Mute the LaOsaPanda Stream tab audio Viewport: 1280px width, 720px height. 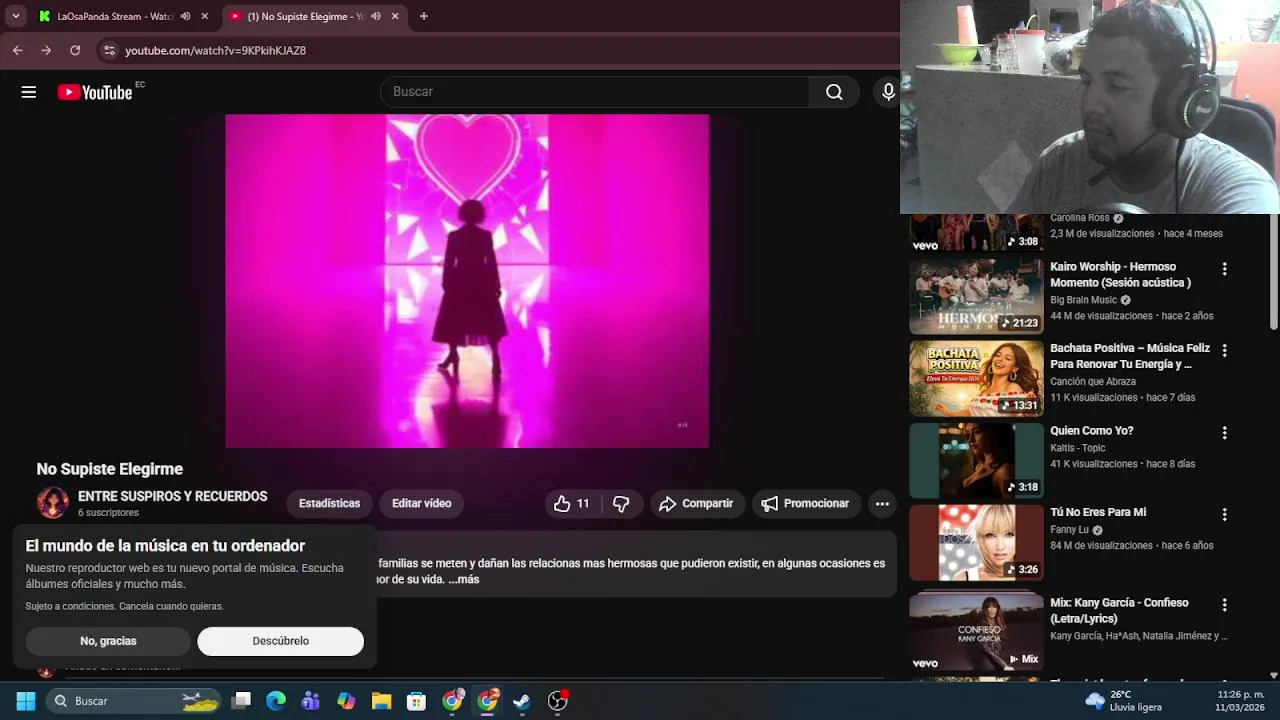coord(185,16)
